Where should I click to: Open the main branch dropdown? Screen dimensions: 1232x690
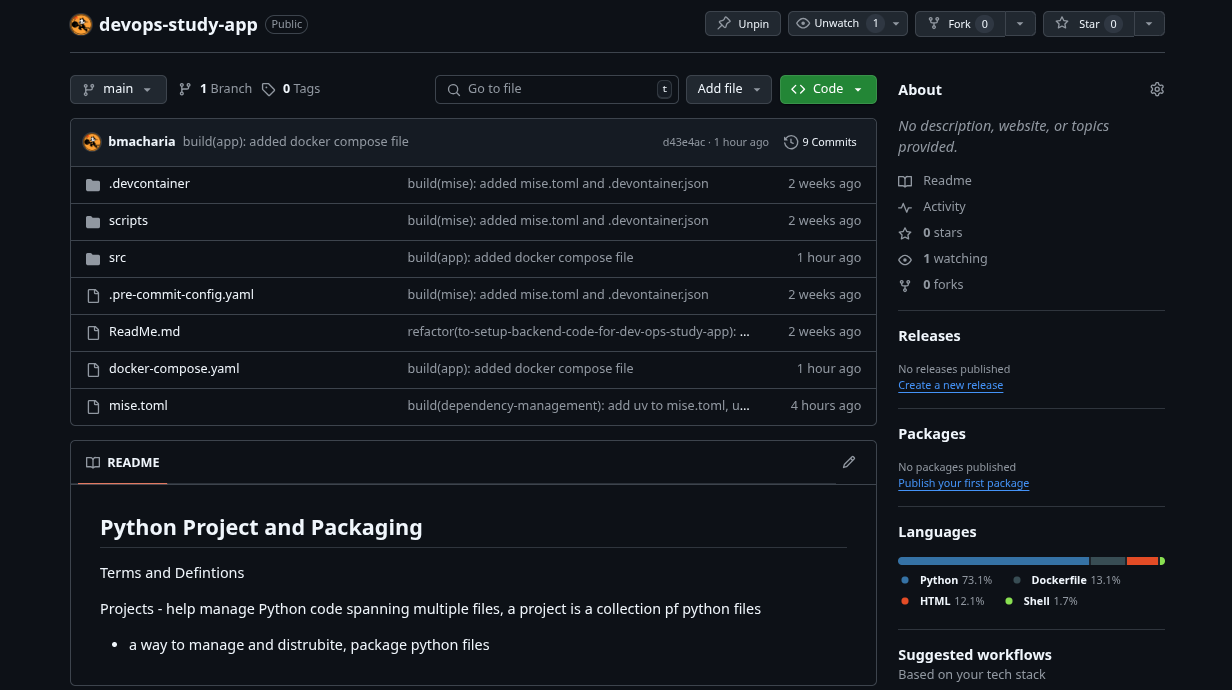click(x=118, y=89)
